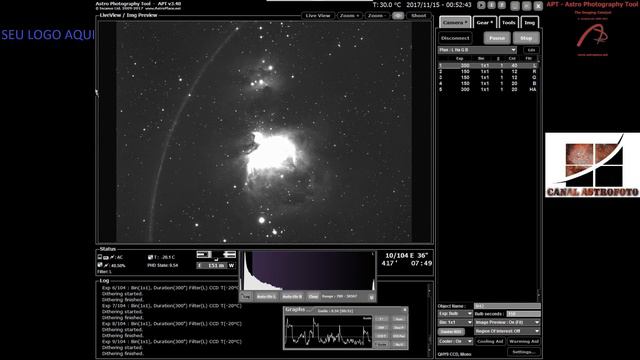
Task: Click the L icon in the title bar
Action: click(x=491, y=5)
